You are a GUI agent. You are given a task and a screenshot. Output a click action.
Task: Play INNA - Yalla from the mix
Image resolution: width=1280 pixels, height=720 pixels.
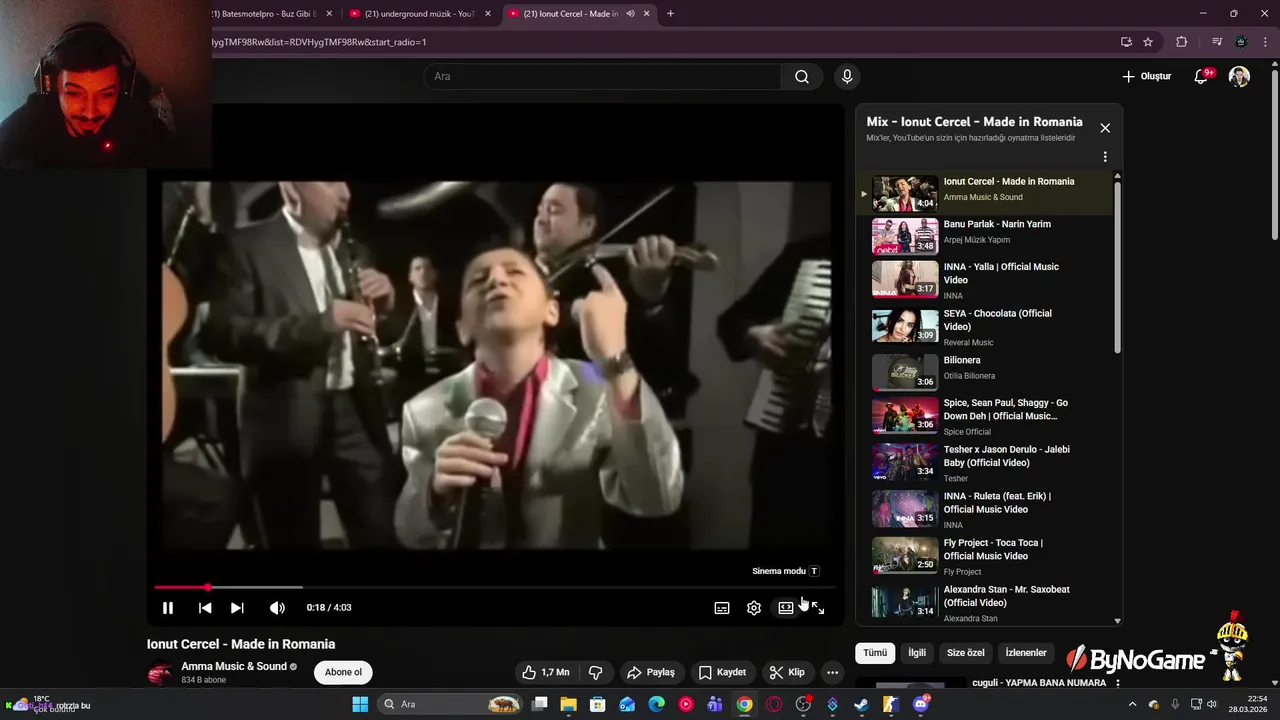(x=984, y=280)
